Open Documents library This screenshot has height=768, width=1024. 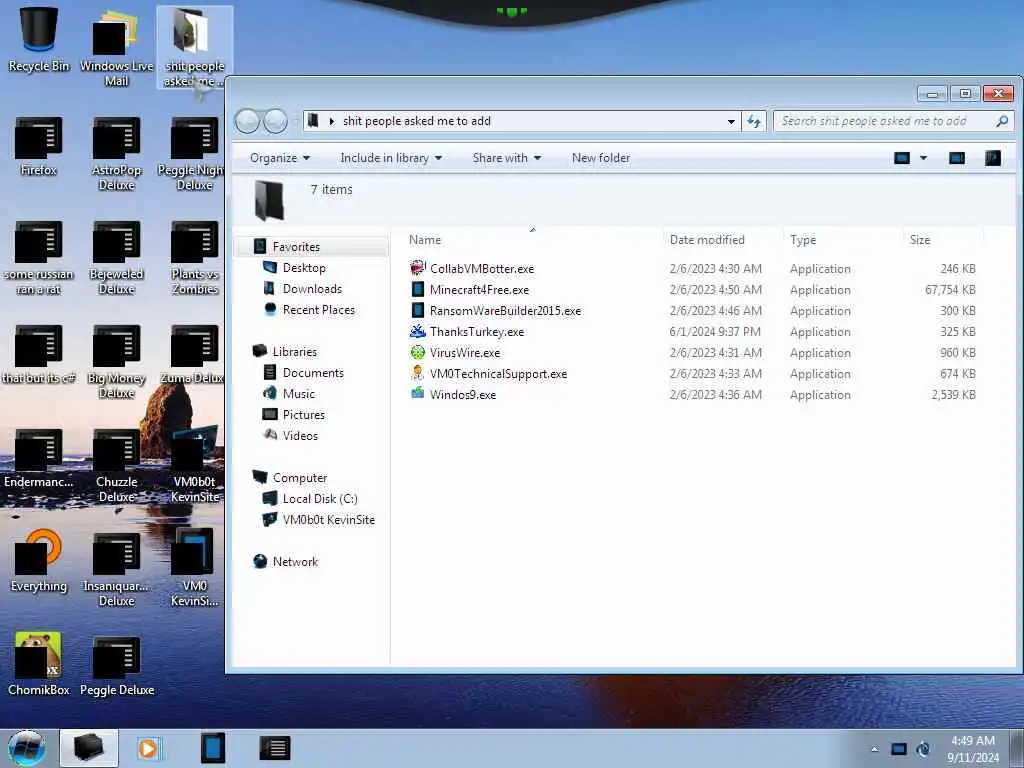pos(313,372)
